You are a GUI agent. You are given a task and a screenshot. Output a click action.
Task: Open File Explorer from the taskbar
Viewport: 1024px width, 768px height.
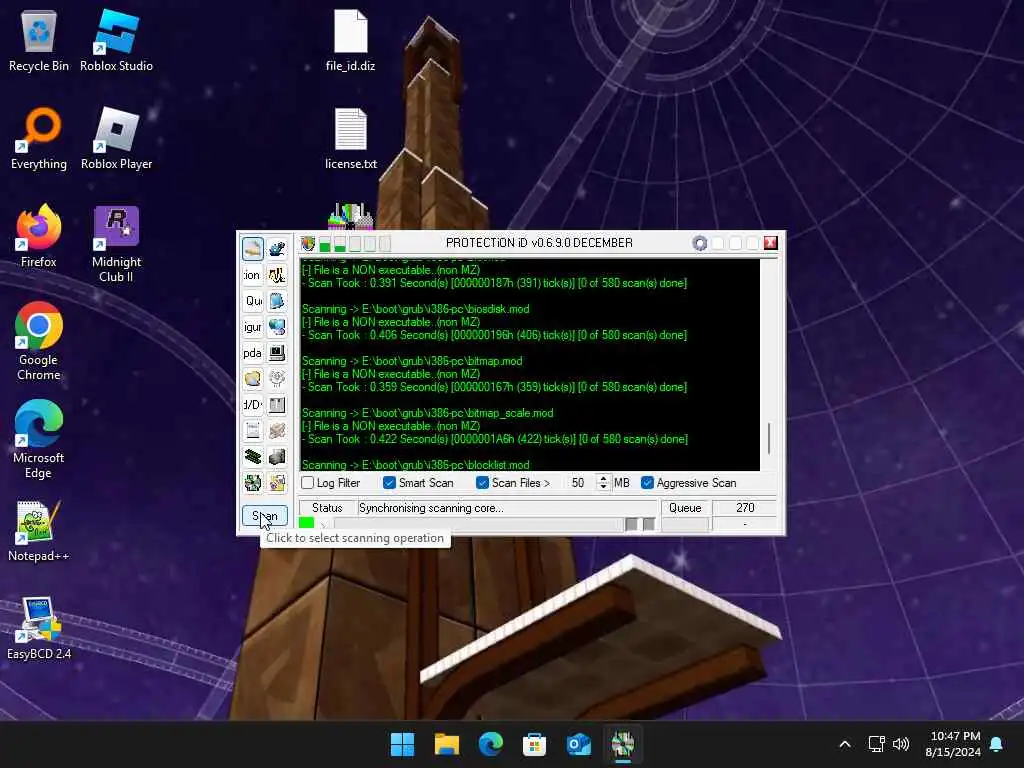click(447, 744)
